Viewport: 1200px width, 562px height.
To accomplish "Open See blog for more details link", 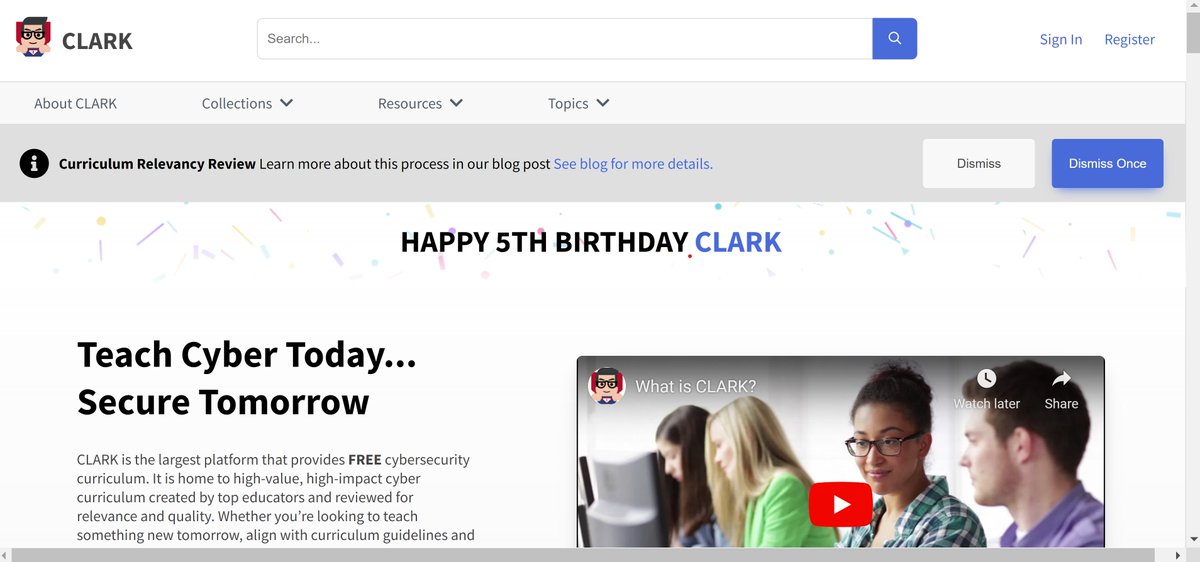I will [633, 163].
